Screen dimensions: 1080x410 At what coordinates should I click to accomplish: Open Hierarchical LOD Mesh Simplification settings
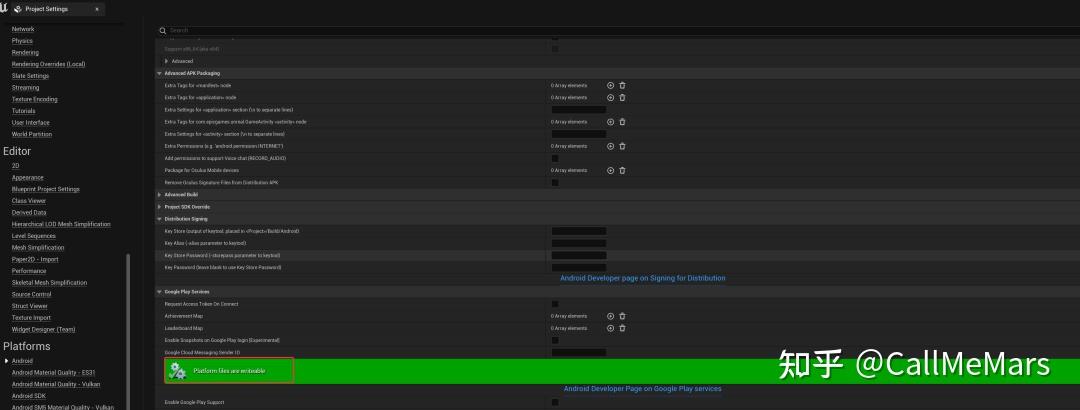pyautogui.click(x=61, y=224)
